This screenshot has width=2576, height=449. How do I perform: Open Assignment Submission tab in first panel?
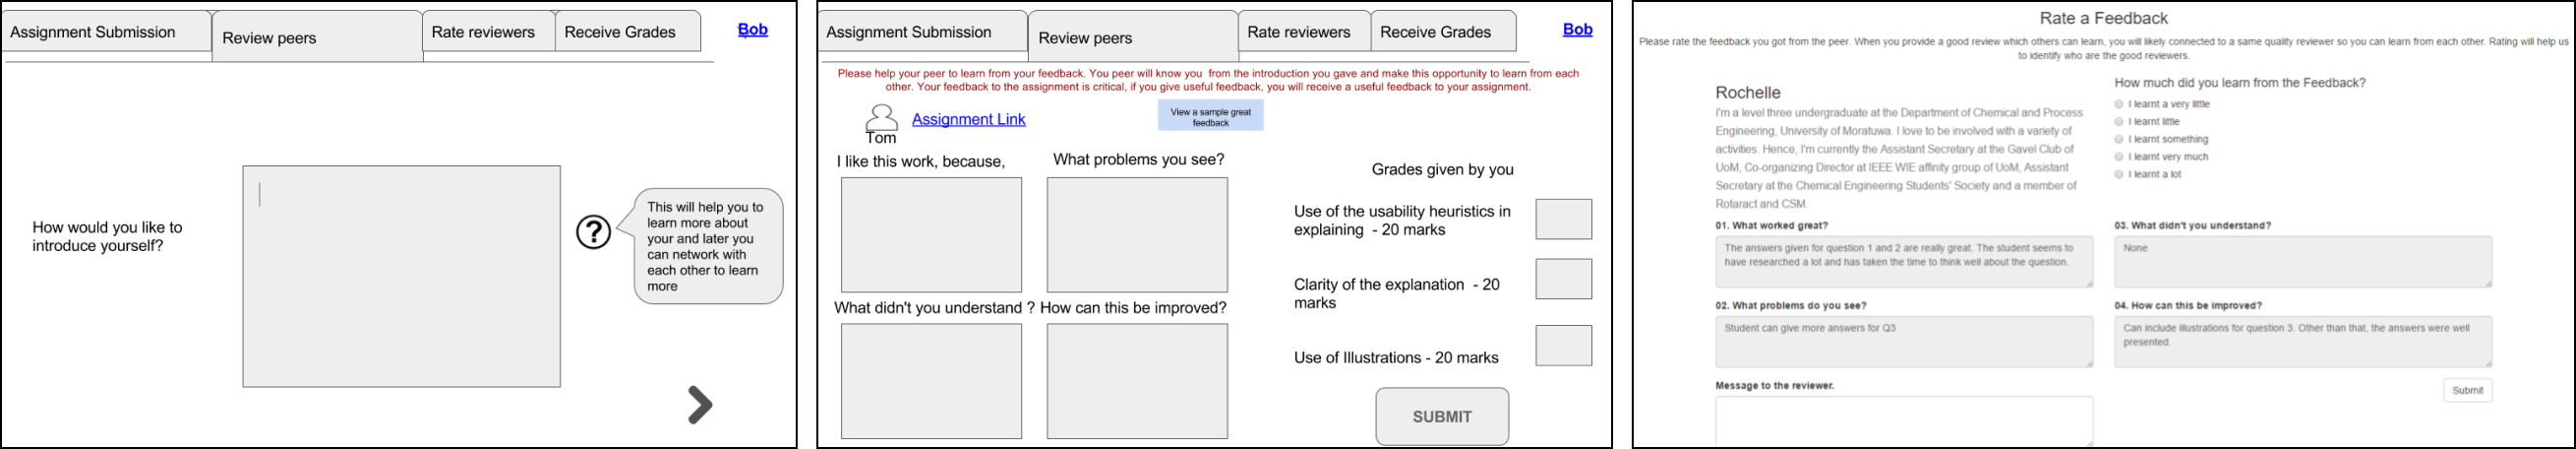point(105,32)
